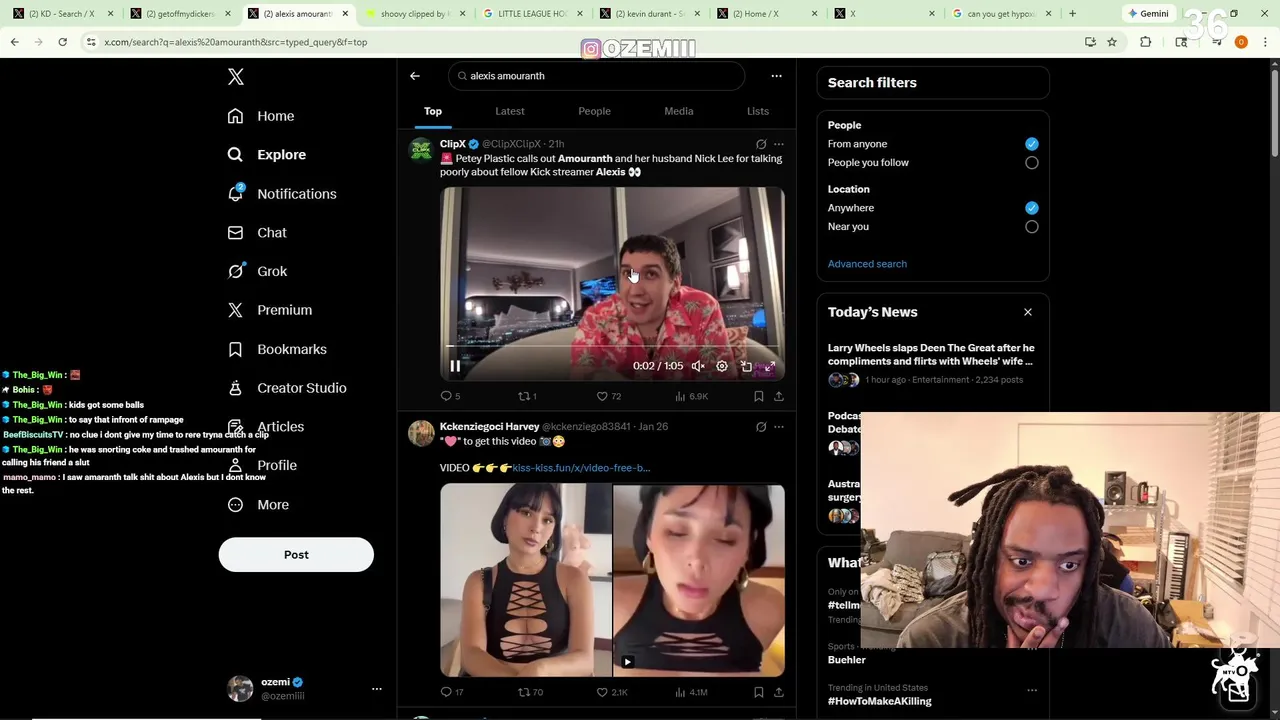The height and width of the screenshot is (720, 1280).
Task: View analytics of ClipX post
Action: (691, 396)
